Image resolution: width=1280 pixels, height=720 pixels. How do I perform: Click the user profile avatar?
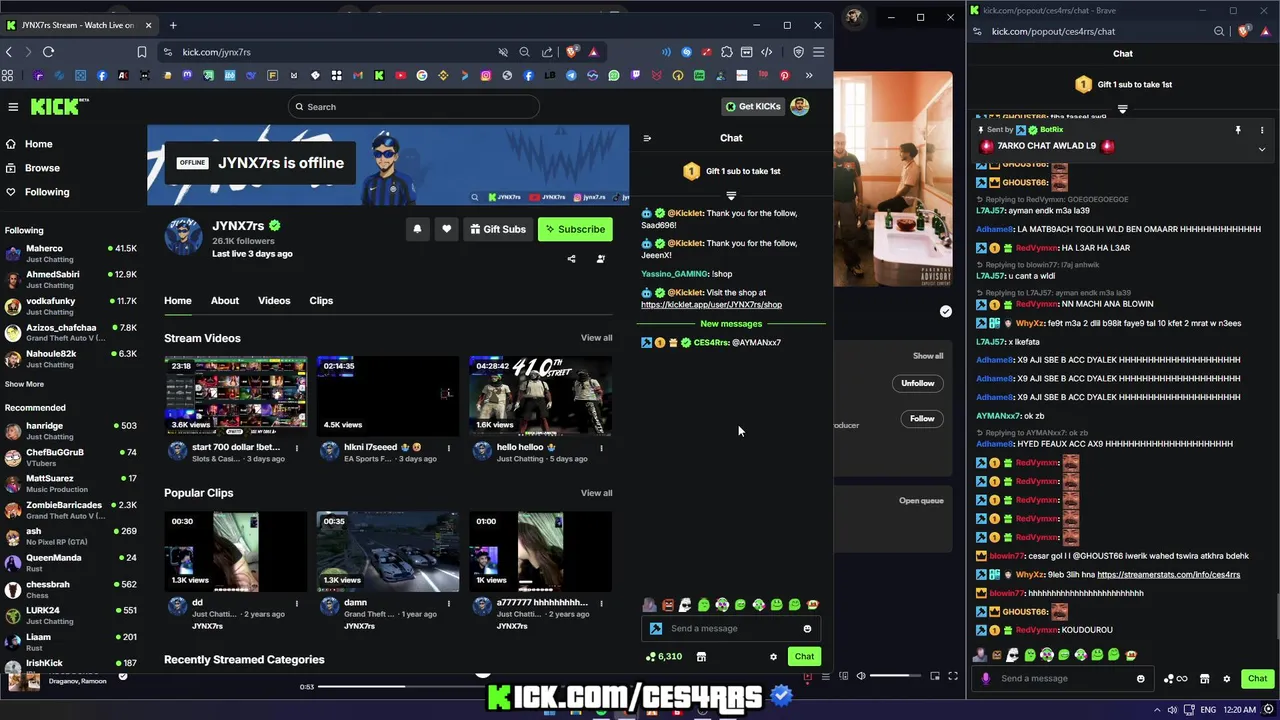click(x=799, y=107)
